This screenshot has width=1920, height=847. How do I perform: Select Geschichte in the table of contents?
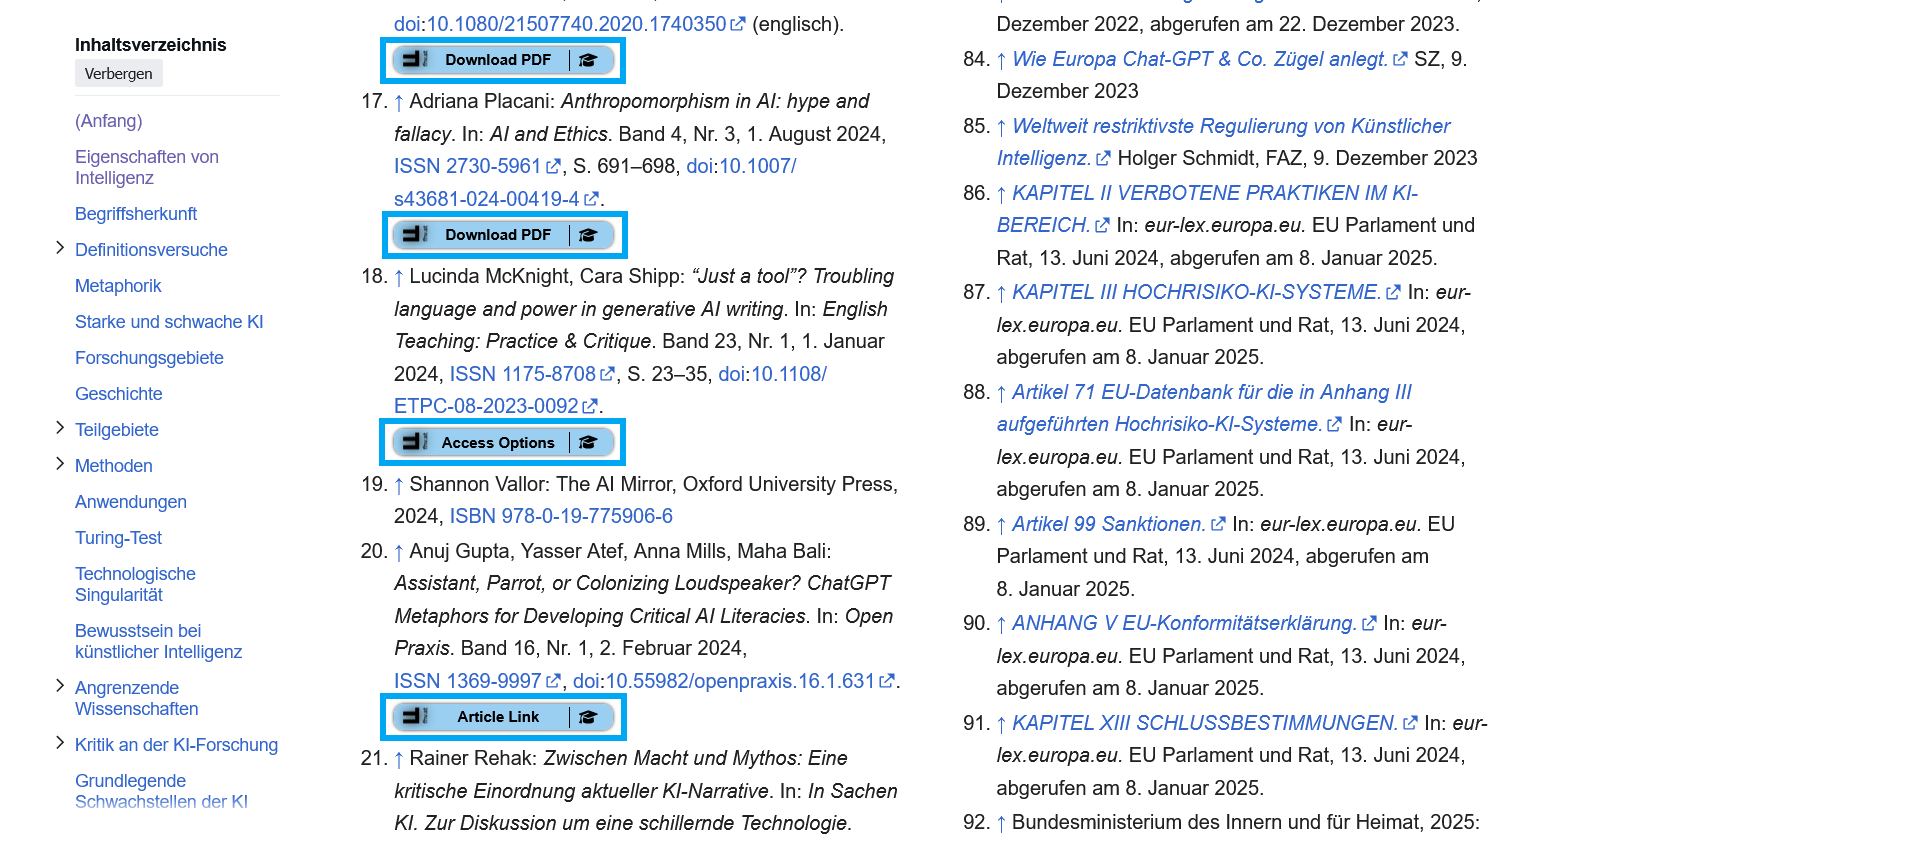pos(118,394)
